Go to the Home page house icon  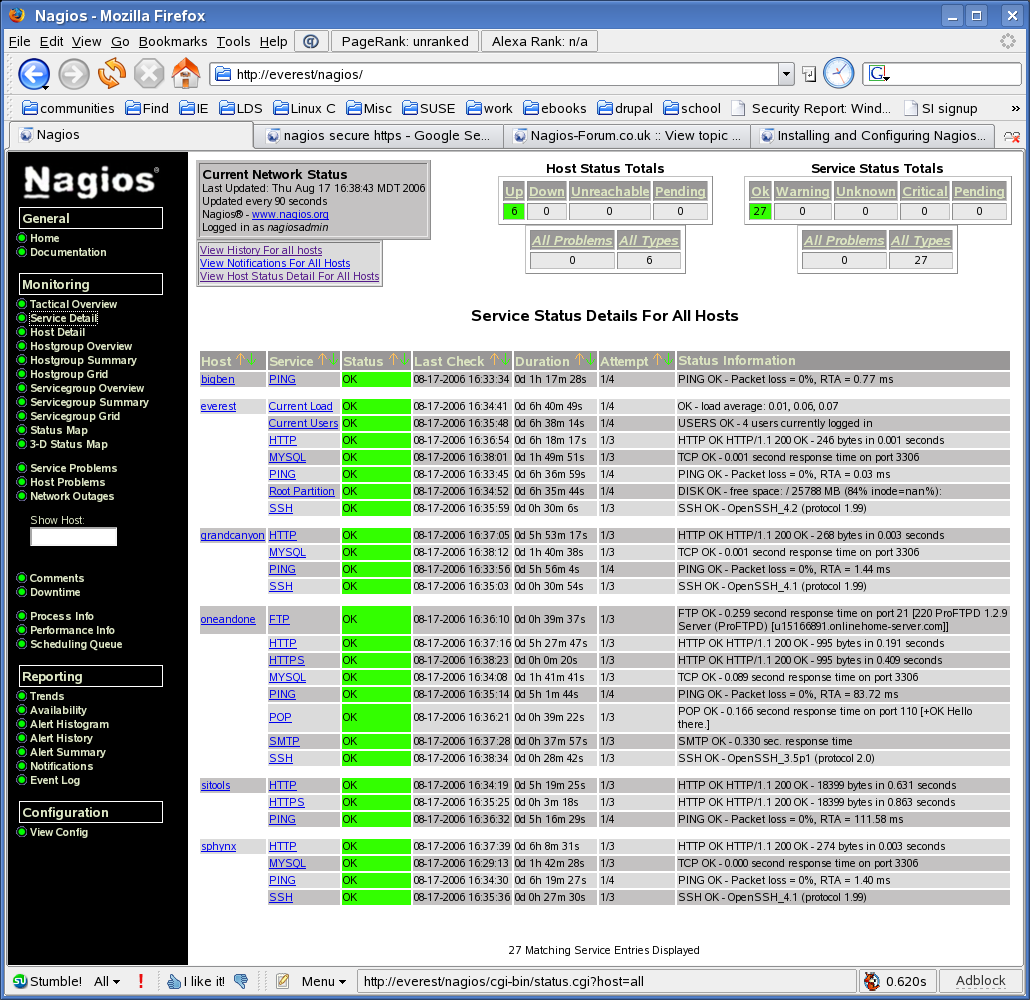pyautogui.click(x=186, y=73)
